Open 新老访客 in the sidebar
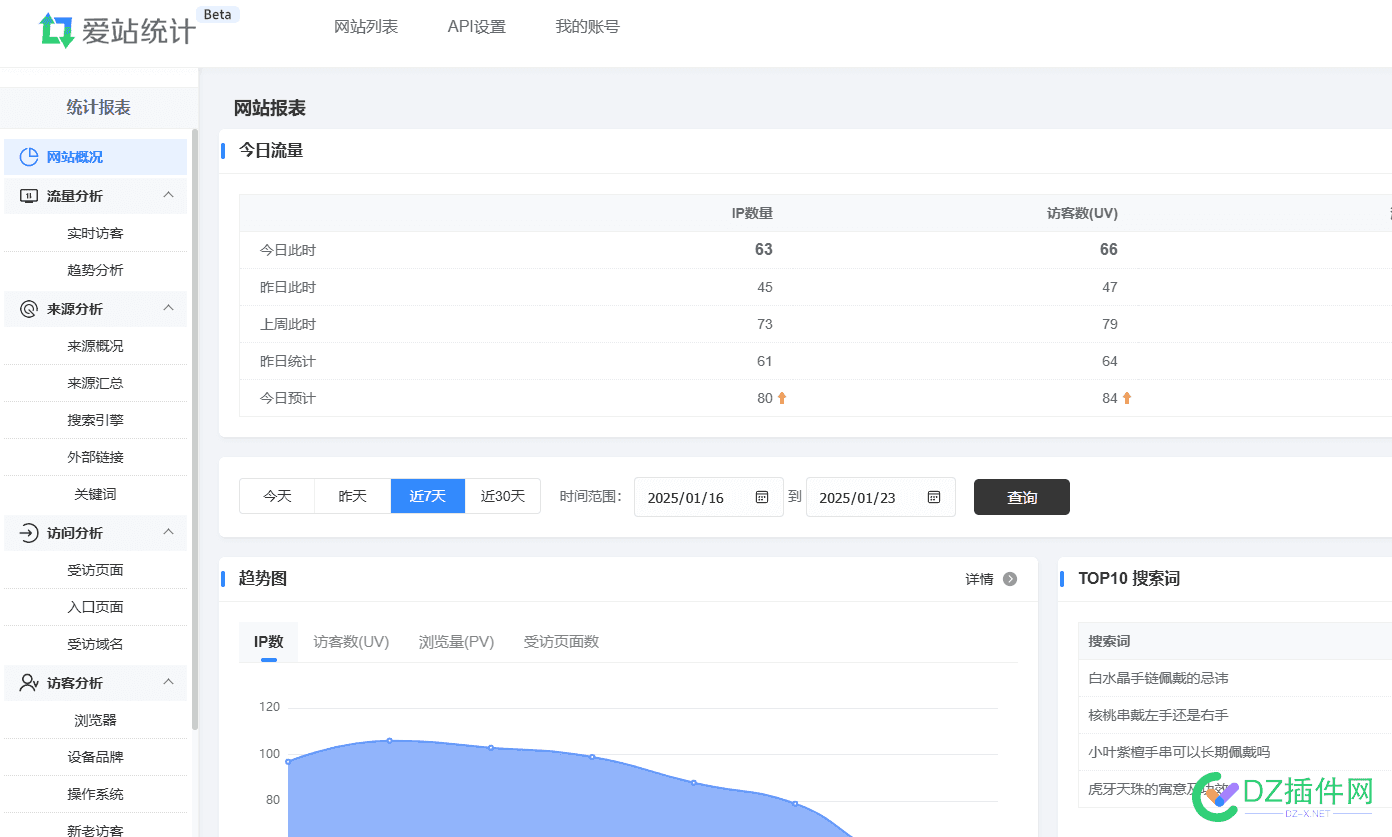The image size is (1392, 837). coord(95,829)
